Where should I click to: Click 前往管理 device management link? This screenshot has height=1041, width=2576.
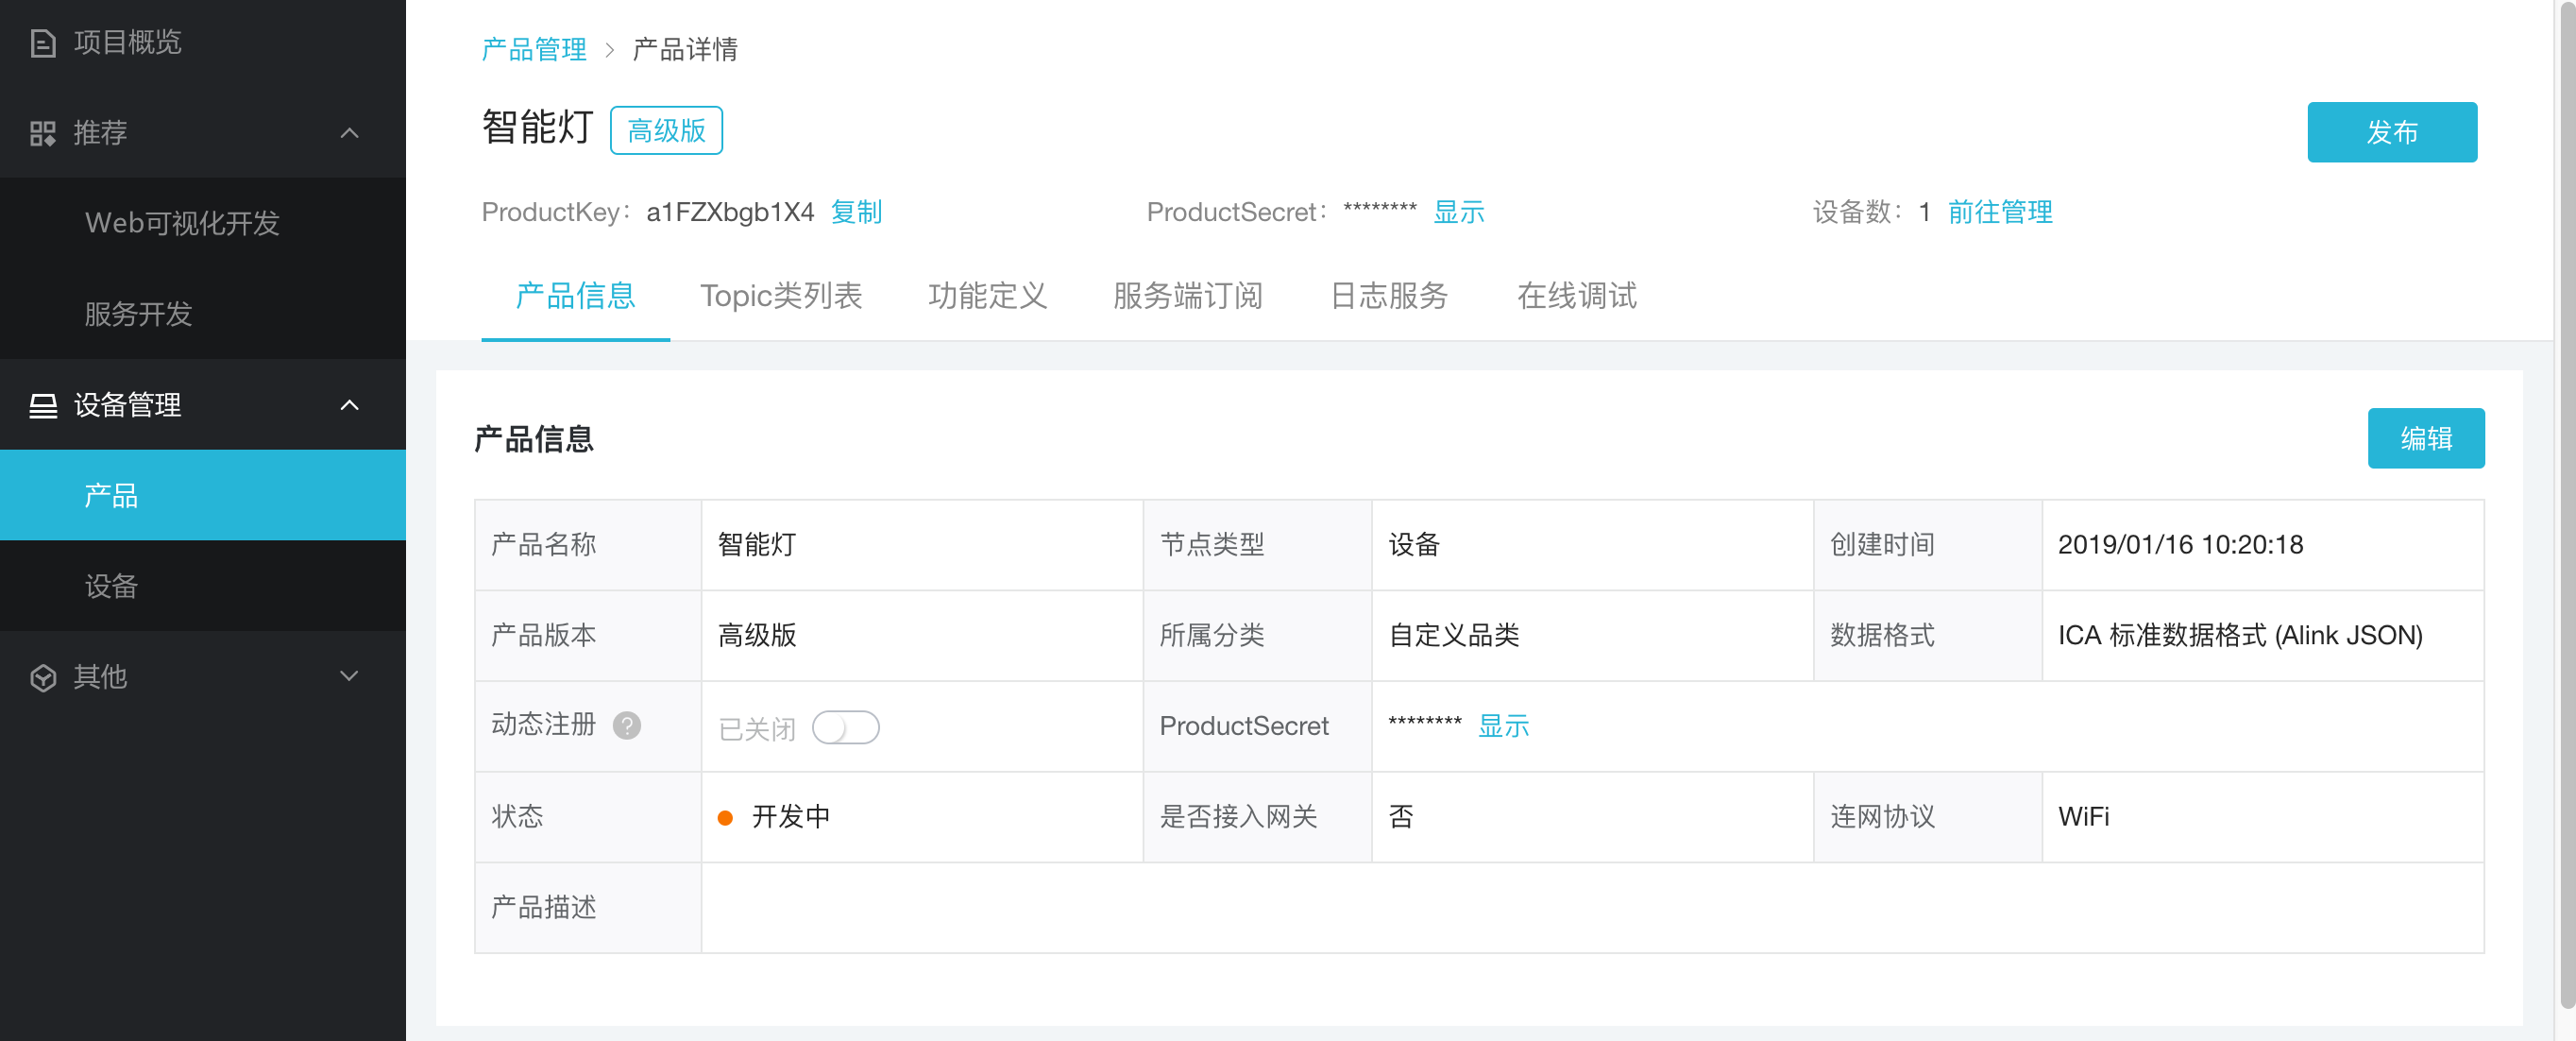1999,212
